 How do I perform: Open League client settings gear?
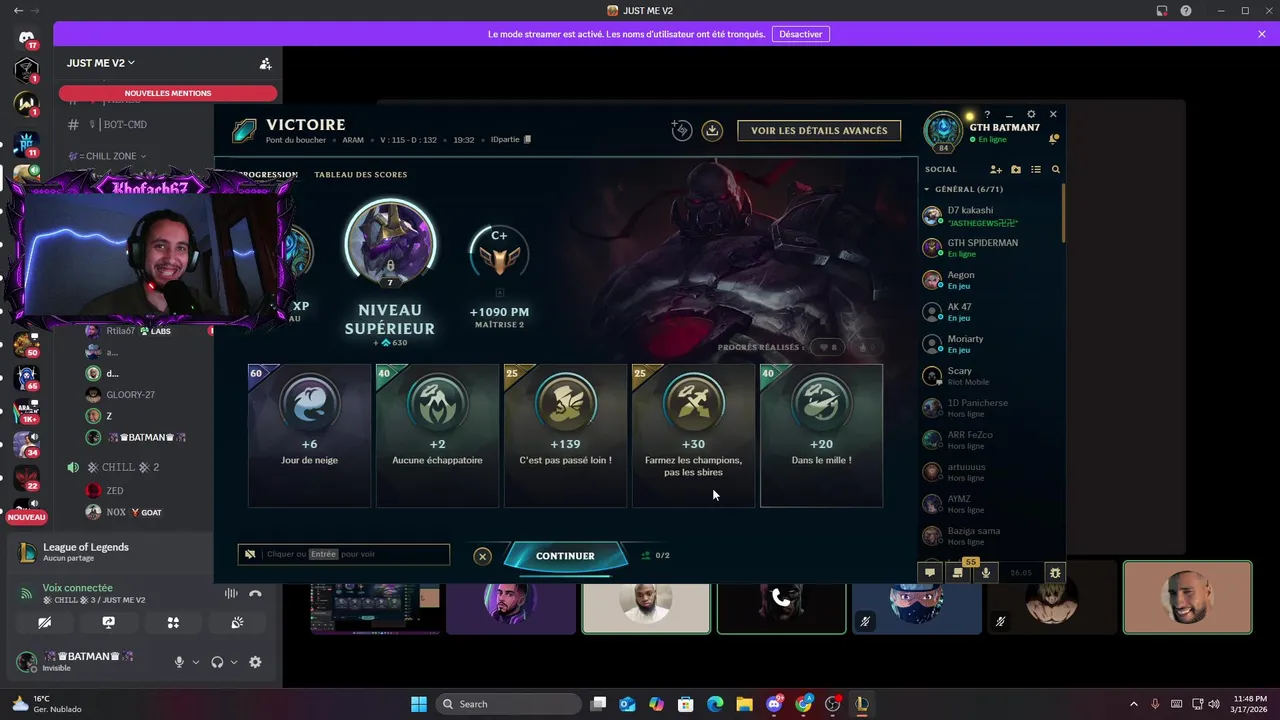tap(1031, 115)
